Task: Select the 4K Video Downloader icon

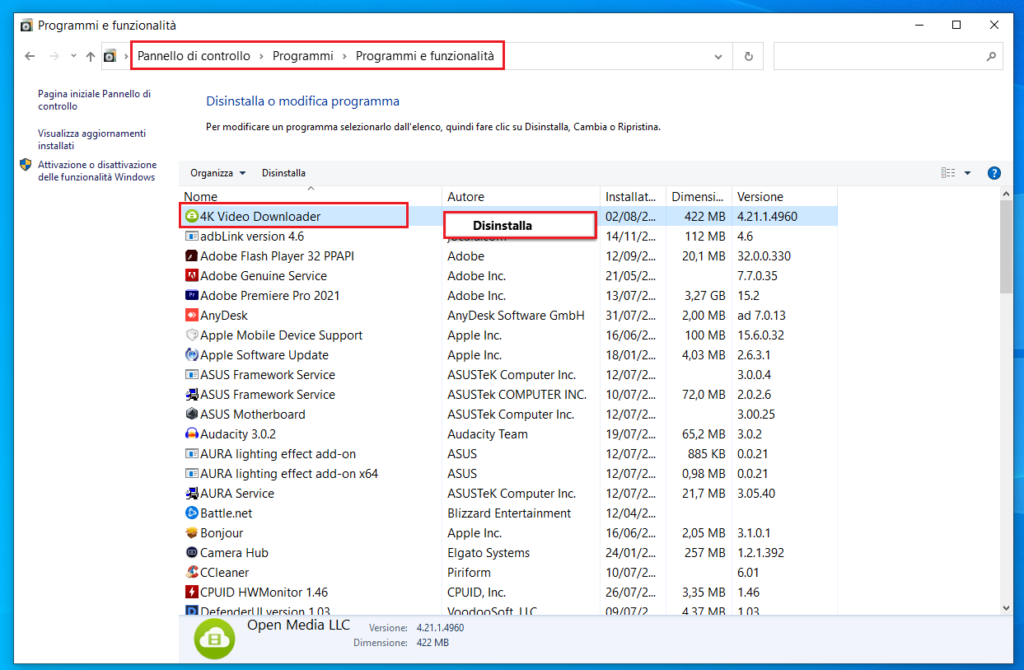Action: [192, 216]
